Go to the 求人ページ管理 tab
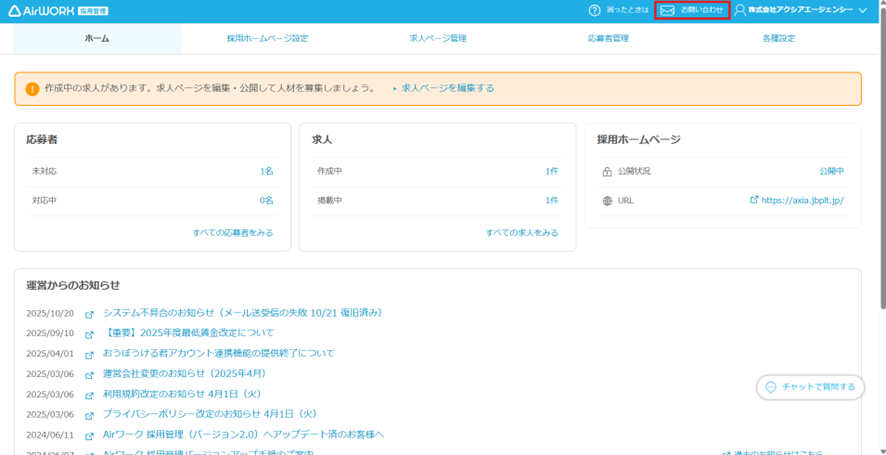 click(438, 39)
